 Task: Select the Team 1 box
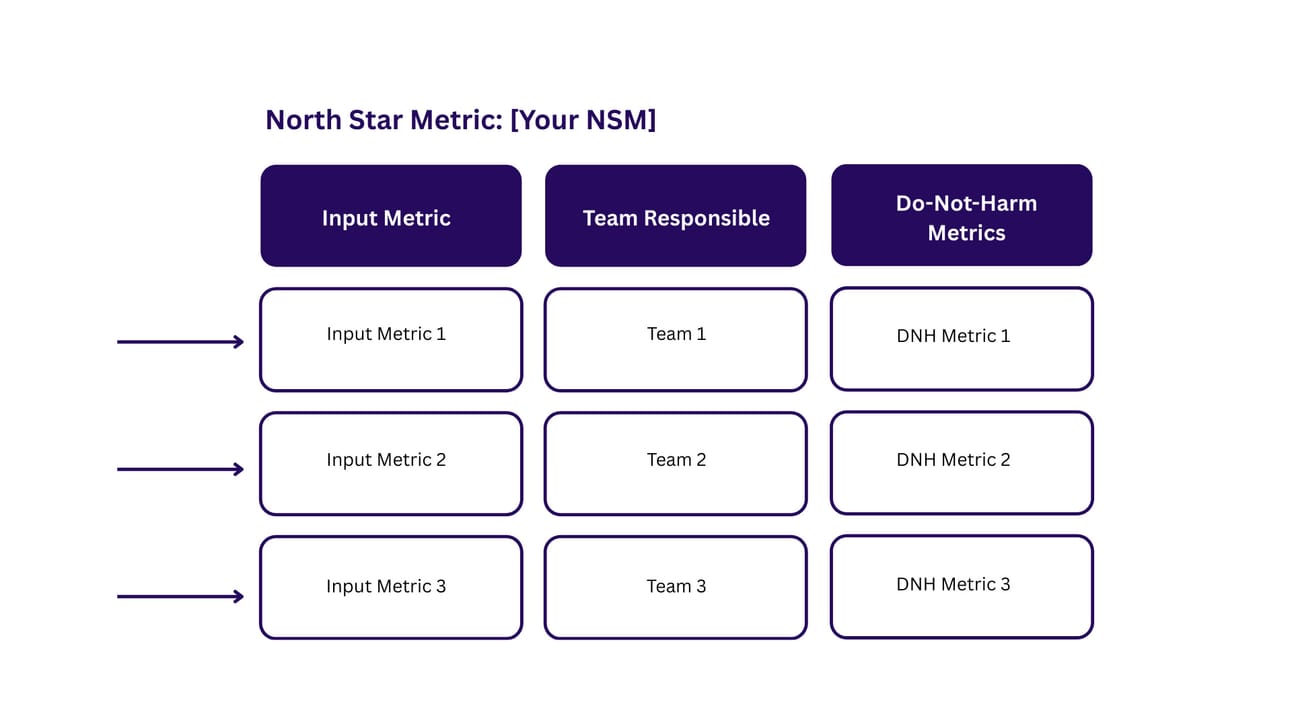(676, 340)
